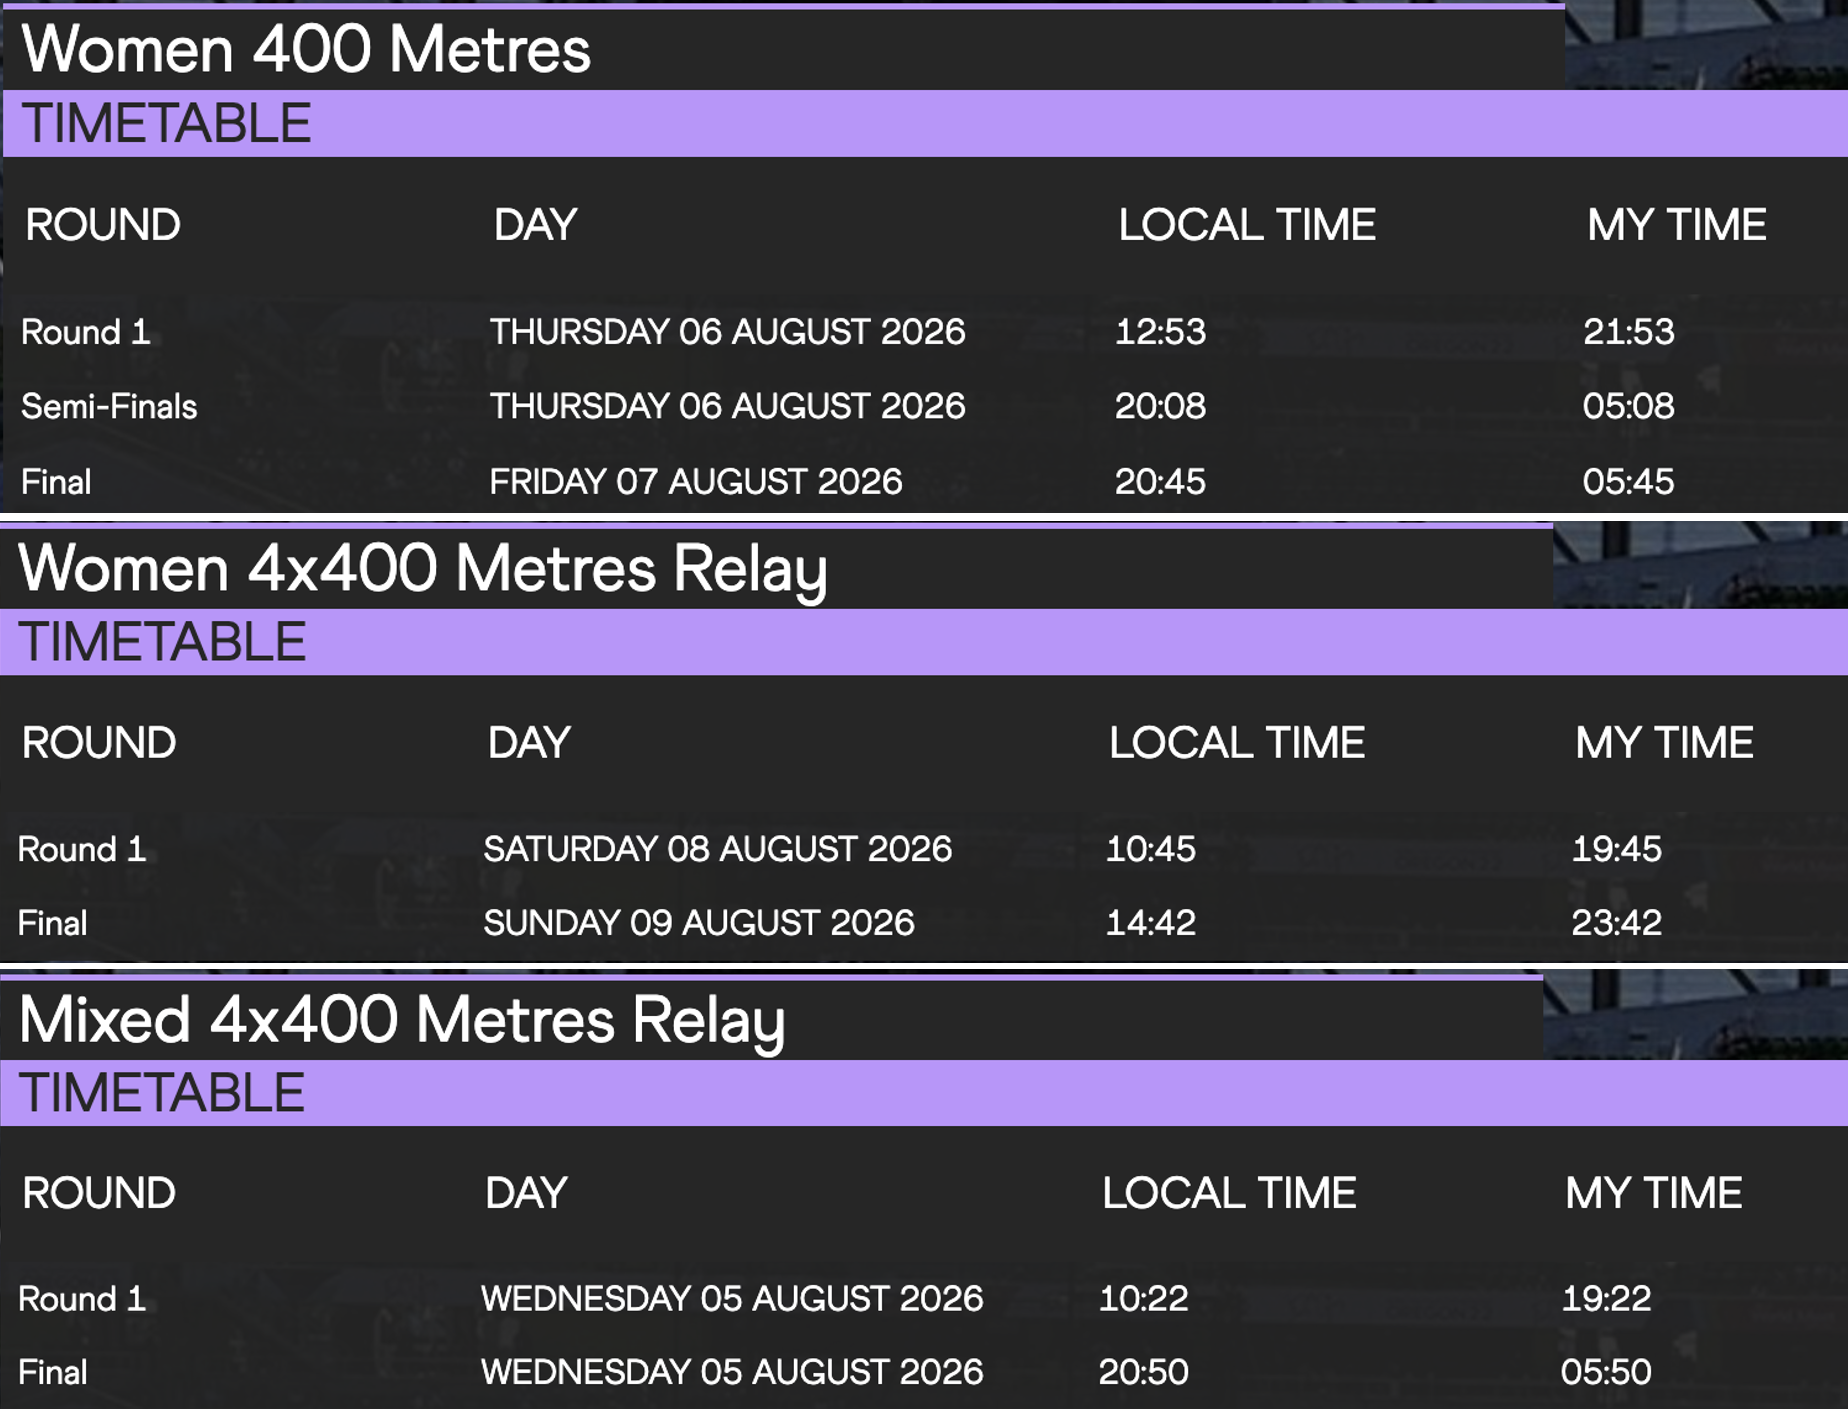Screen dimensions: 1848x1409
Task: Select the Women 4x400 Relay TIMETABLE bar
Action: 924,642
